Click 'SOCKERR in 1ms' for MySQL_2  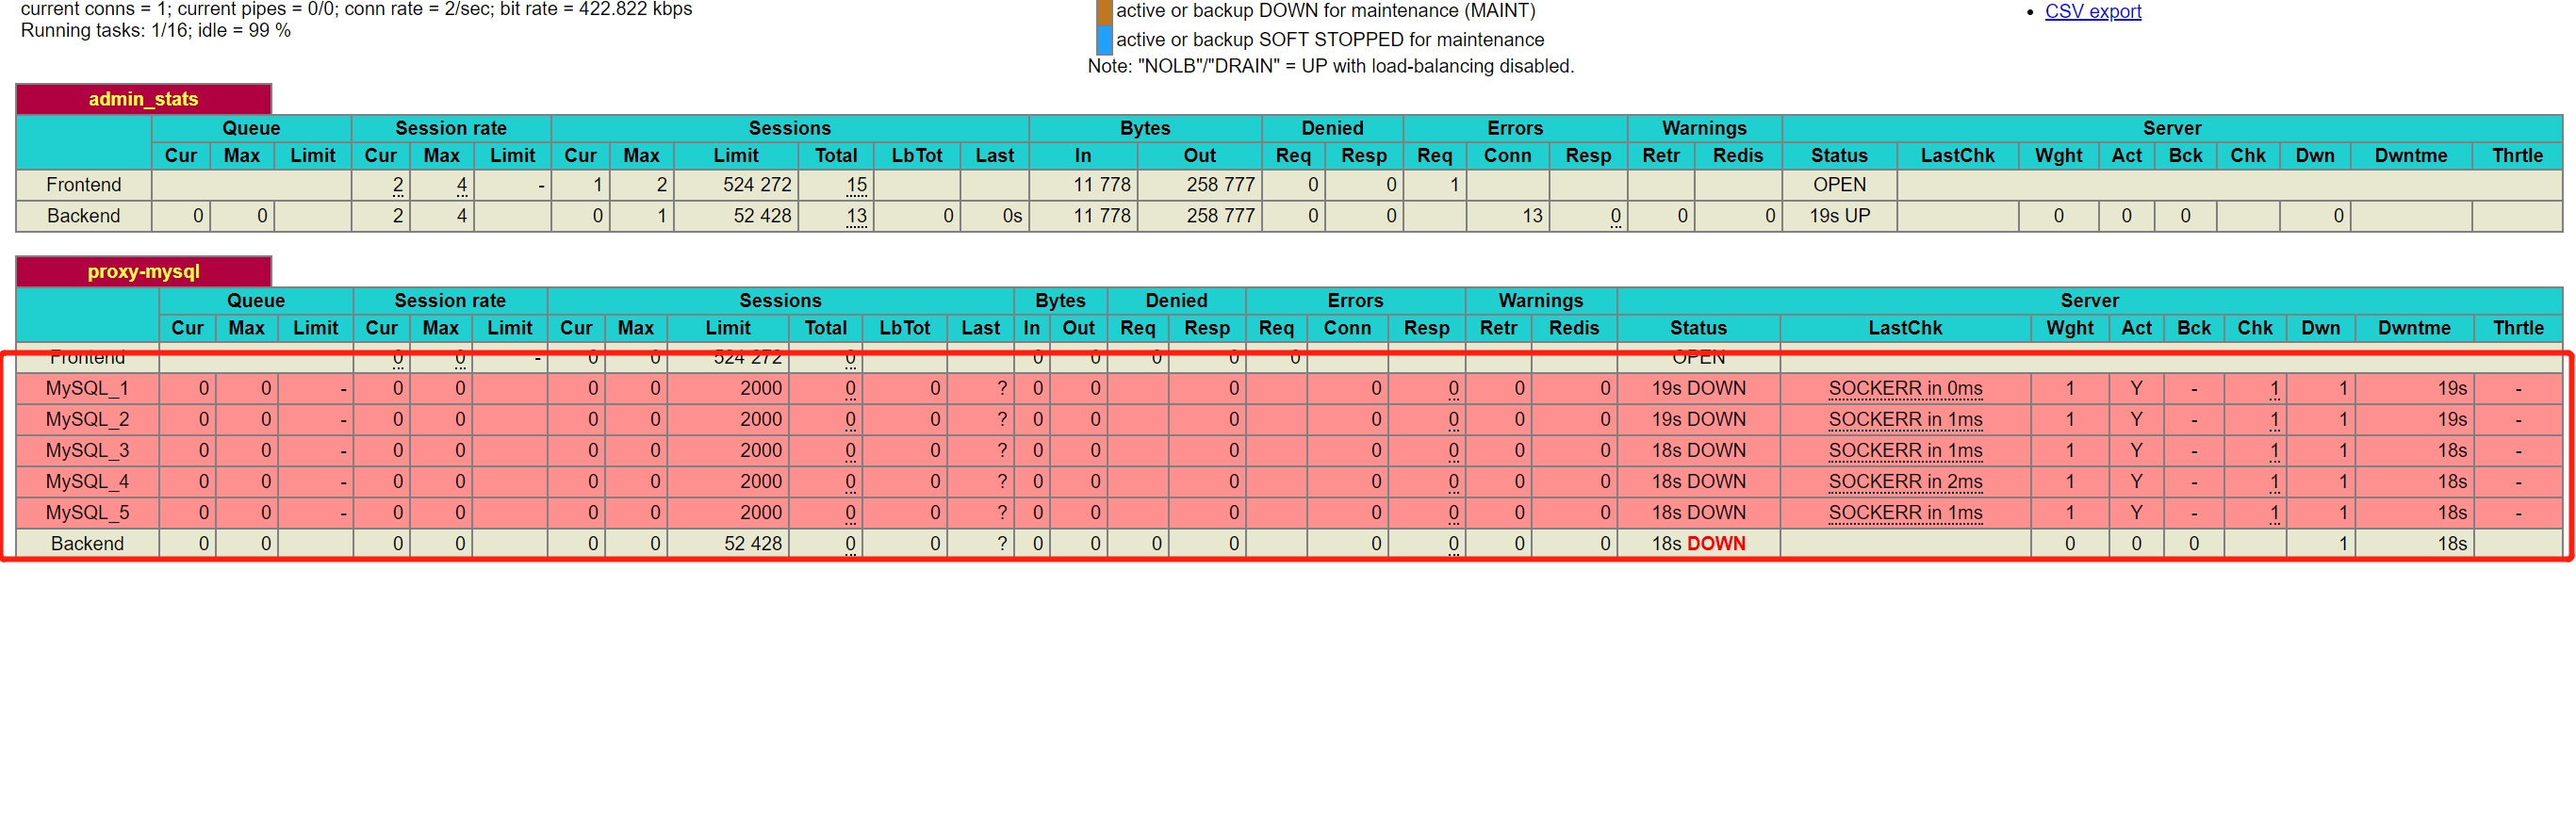1905,419
